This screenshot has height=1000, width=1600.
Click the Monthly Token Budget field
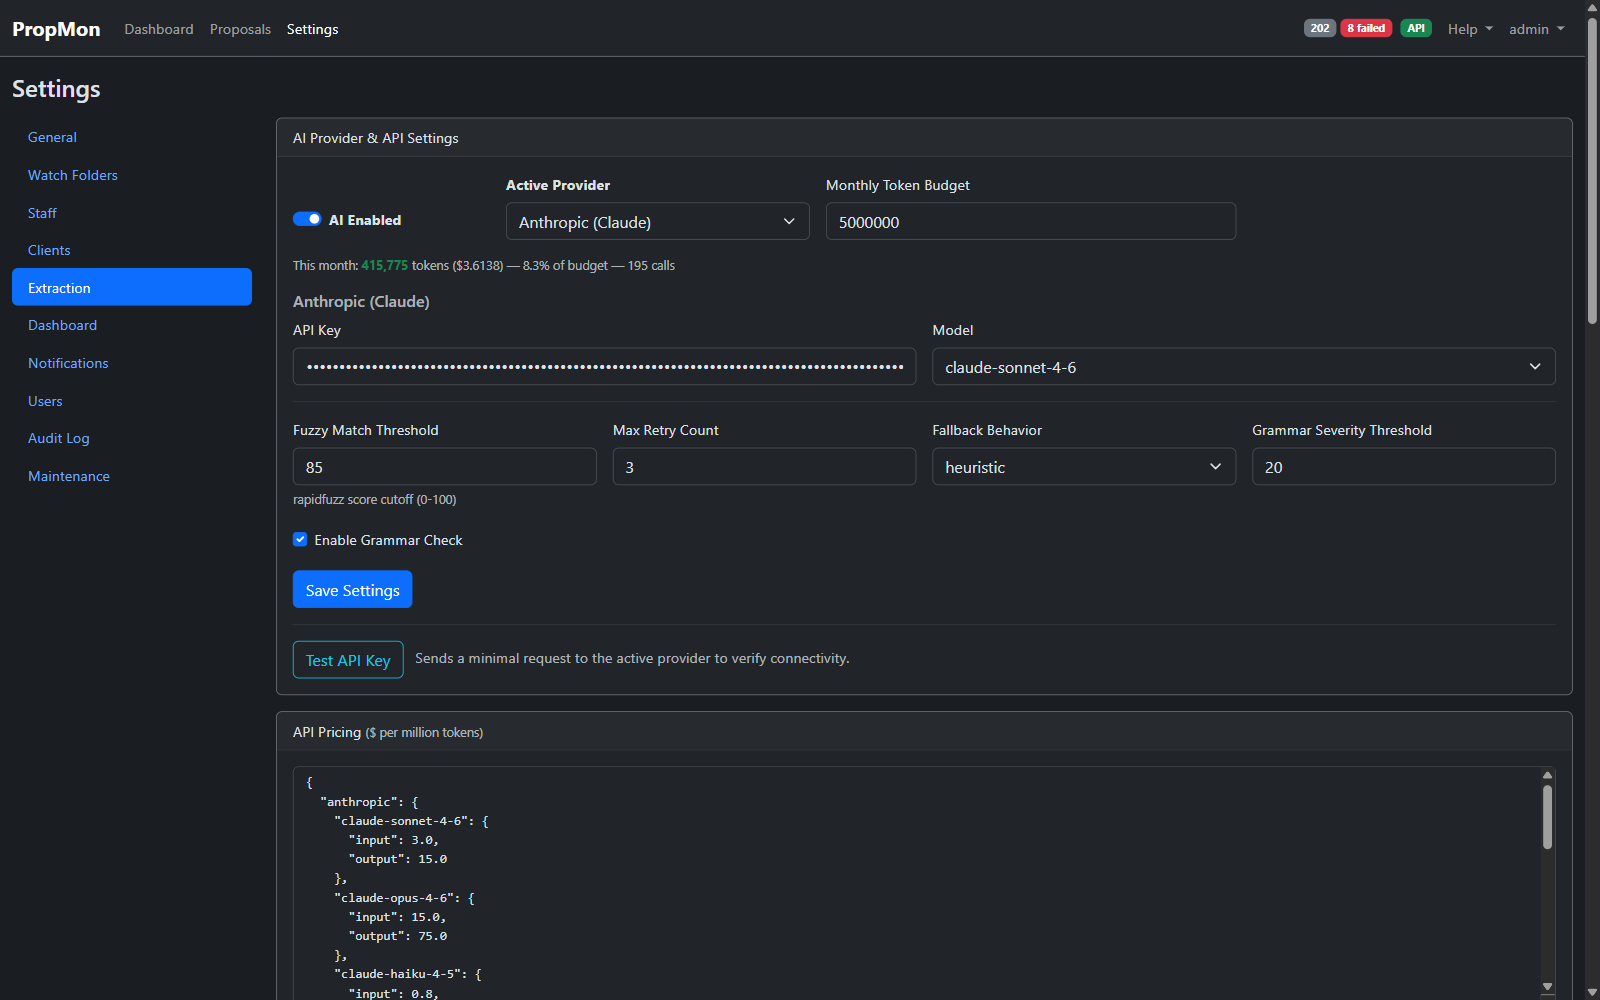(1030, 221)
